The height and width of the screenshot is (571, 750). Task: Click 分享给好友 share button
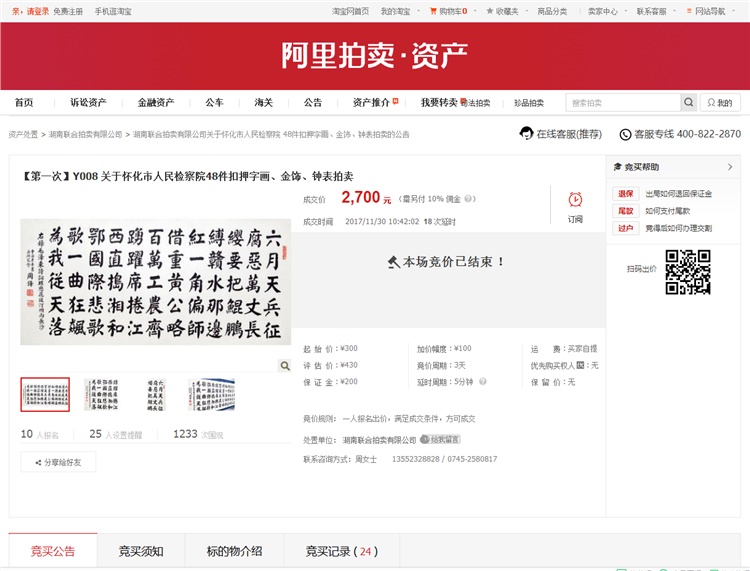(x=58, y=462)
